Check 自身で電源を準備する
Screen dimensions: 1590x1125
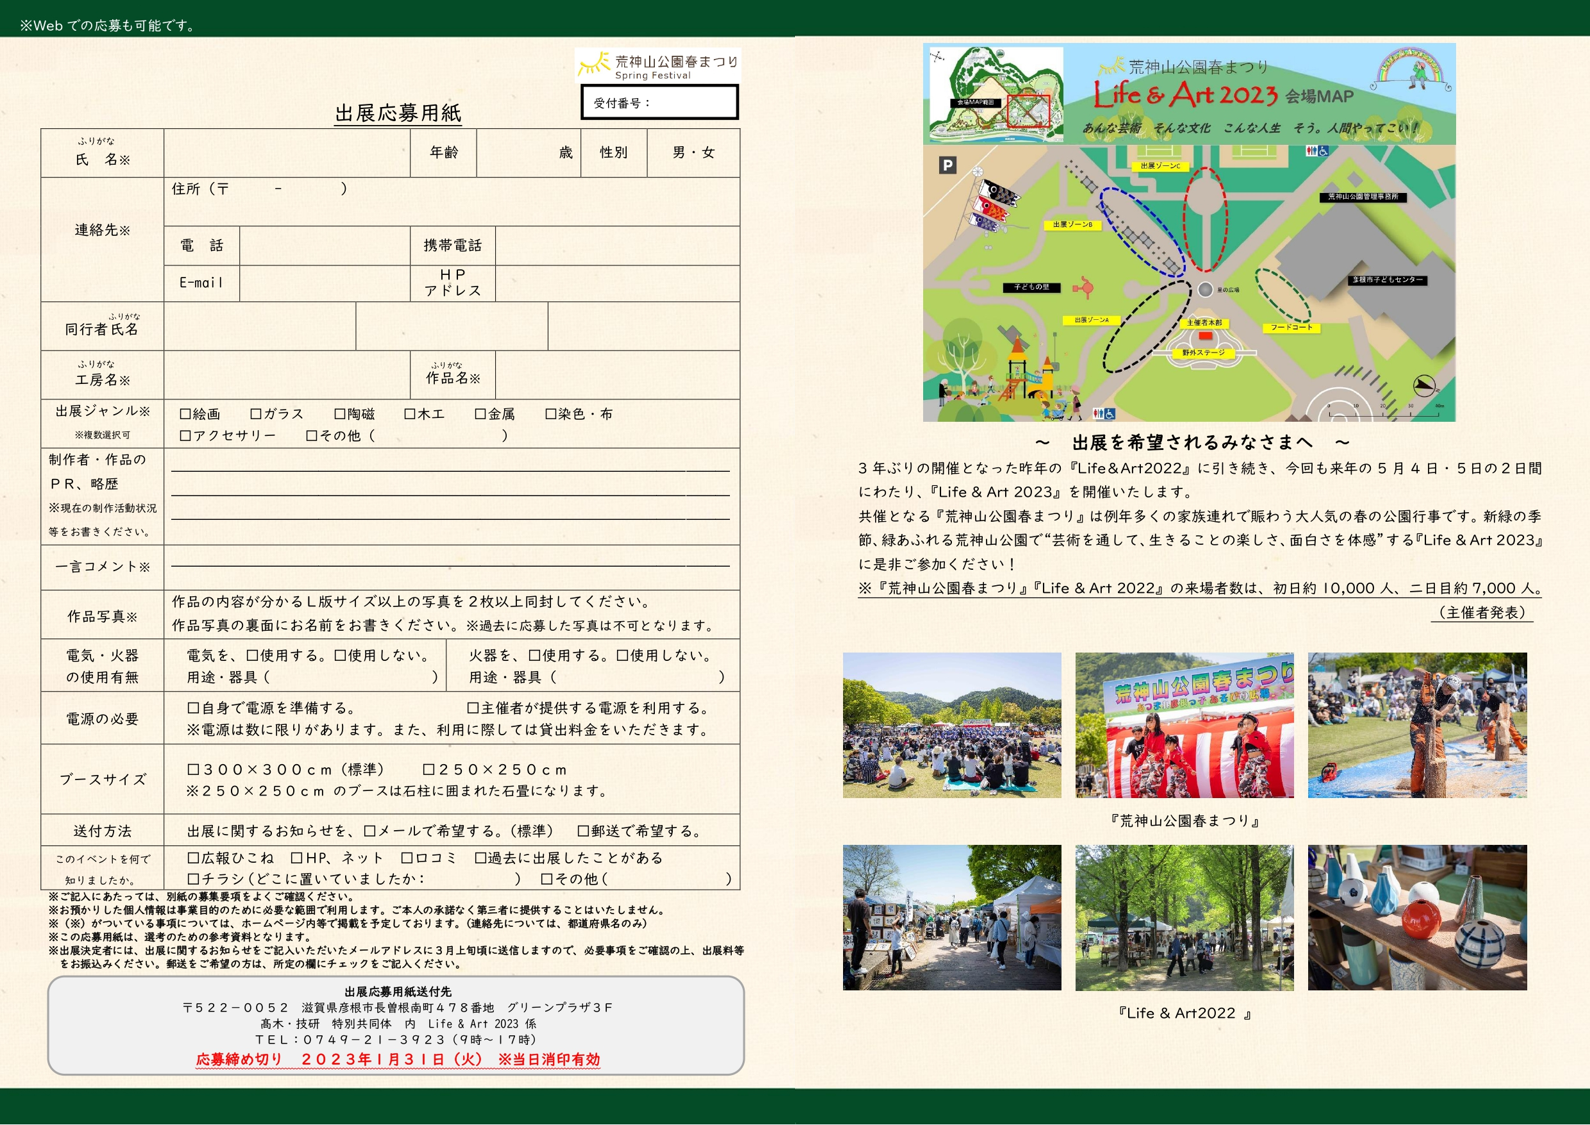click(194, 708)
